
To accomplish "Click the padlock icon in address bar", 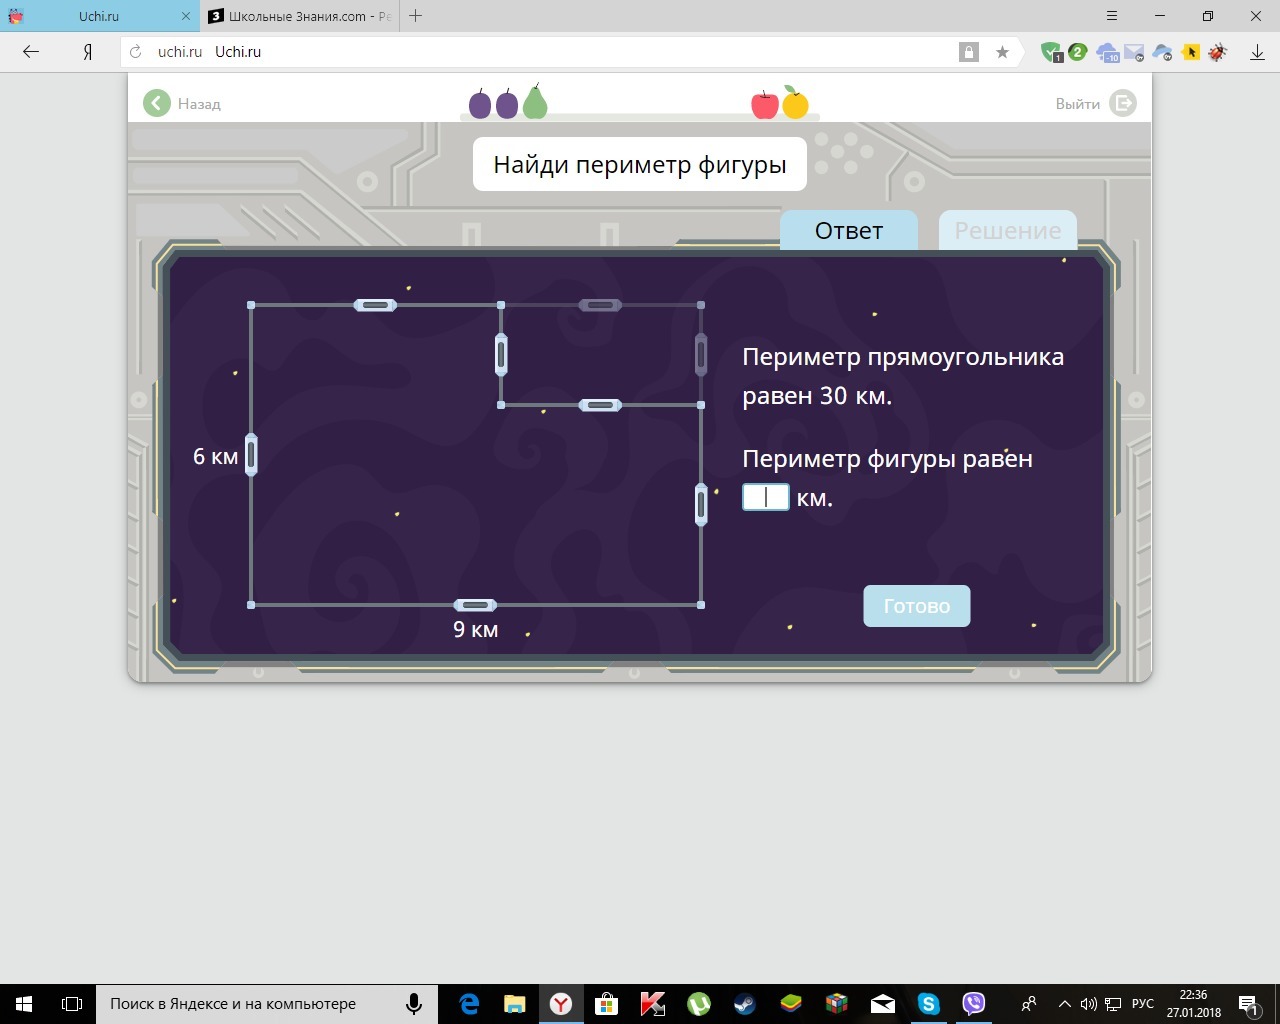I will 968,52.
